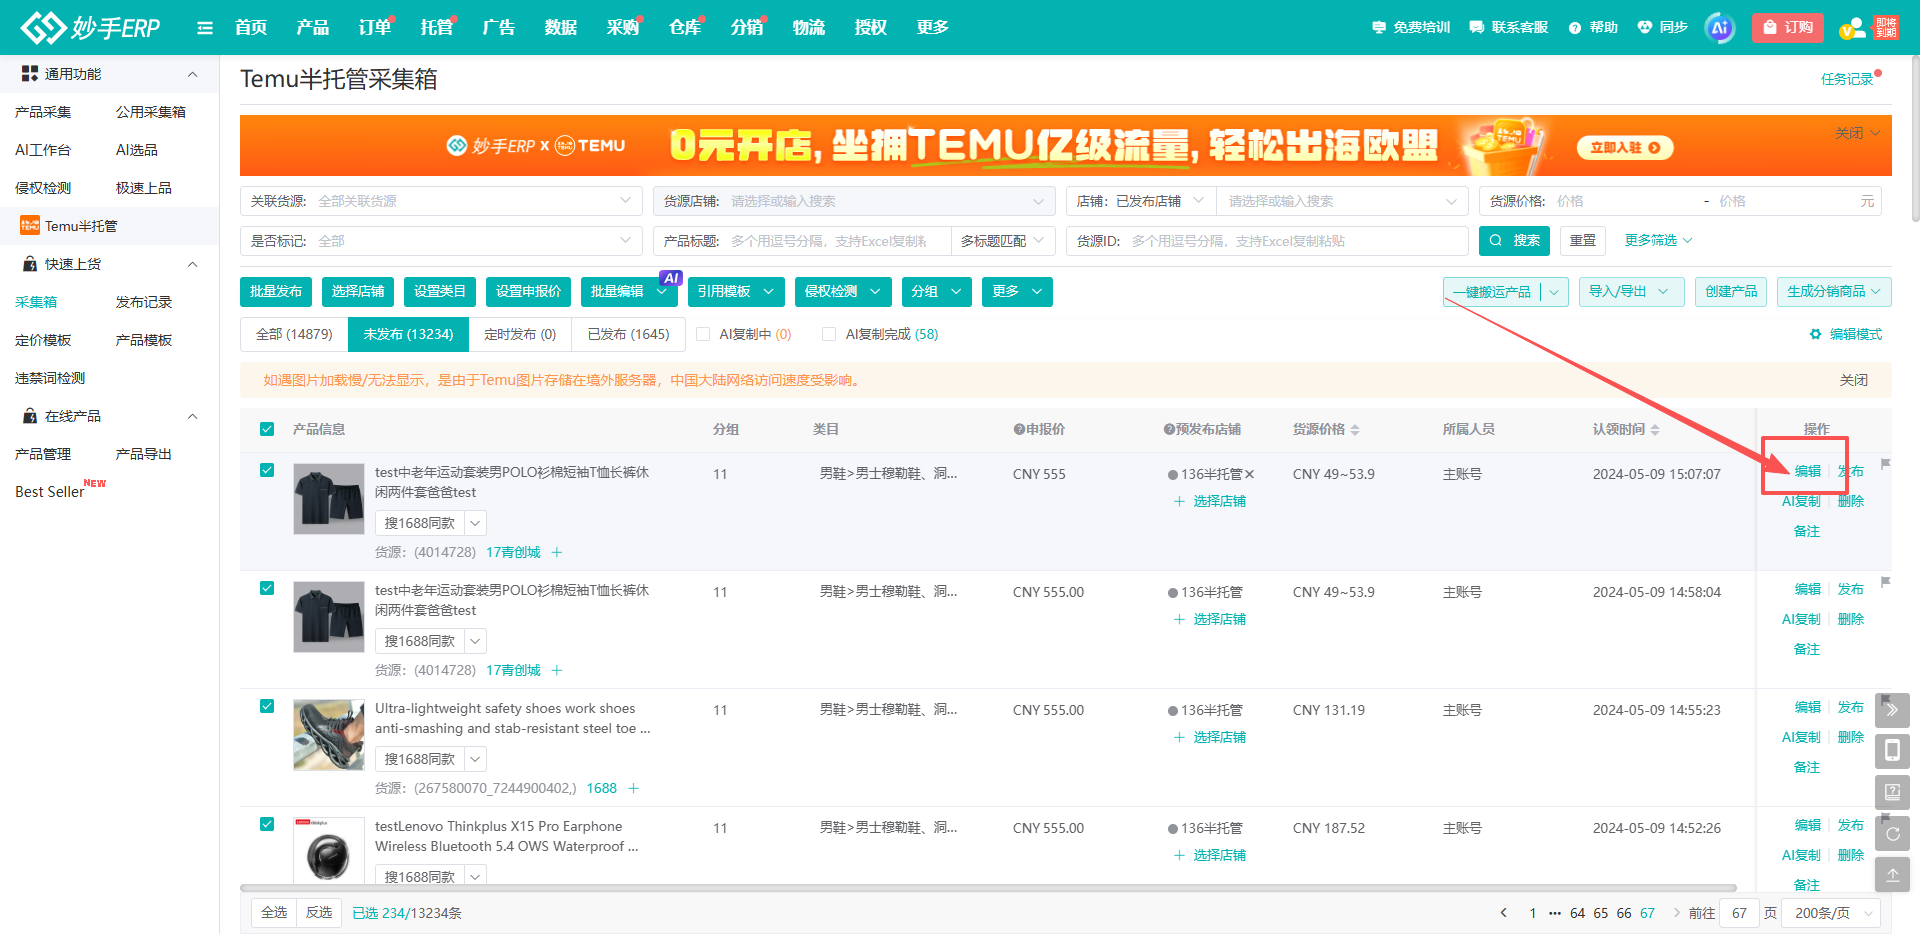Viewport: 1920px width, 934px height.
Task: Switch to the 全部 (14879) tab
Action: pos(294,334)
